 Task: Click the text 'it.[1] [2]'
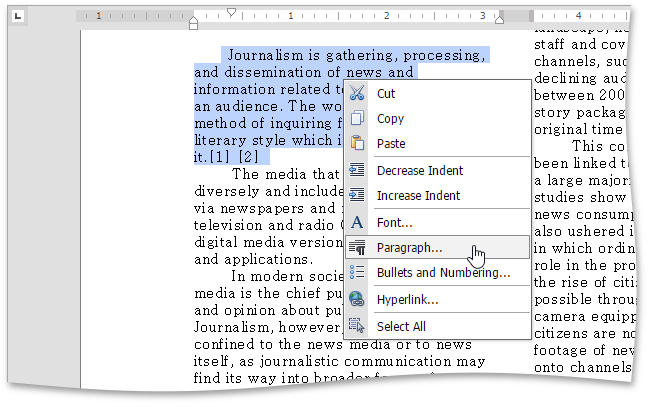pos(226,157)
